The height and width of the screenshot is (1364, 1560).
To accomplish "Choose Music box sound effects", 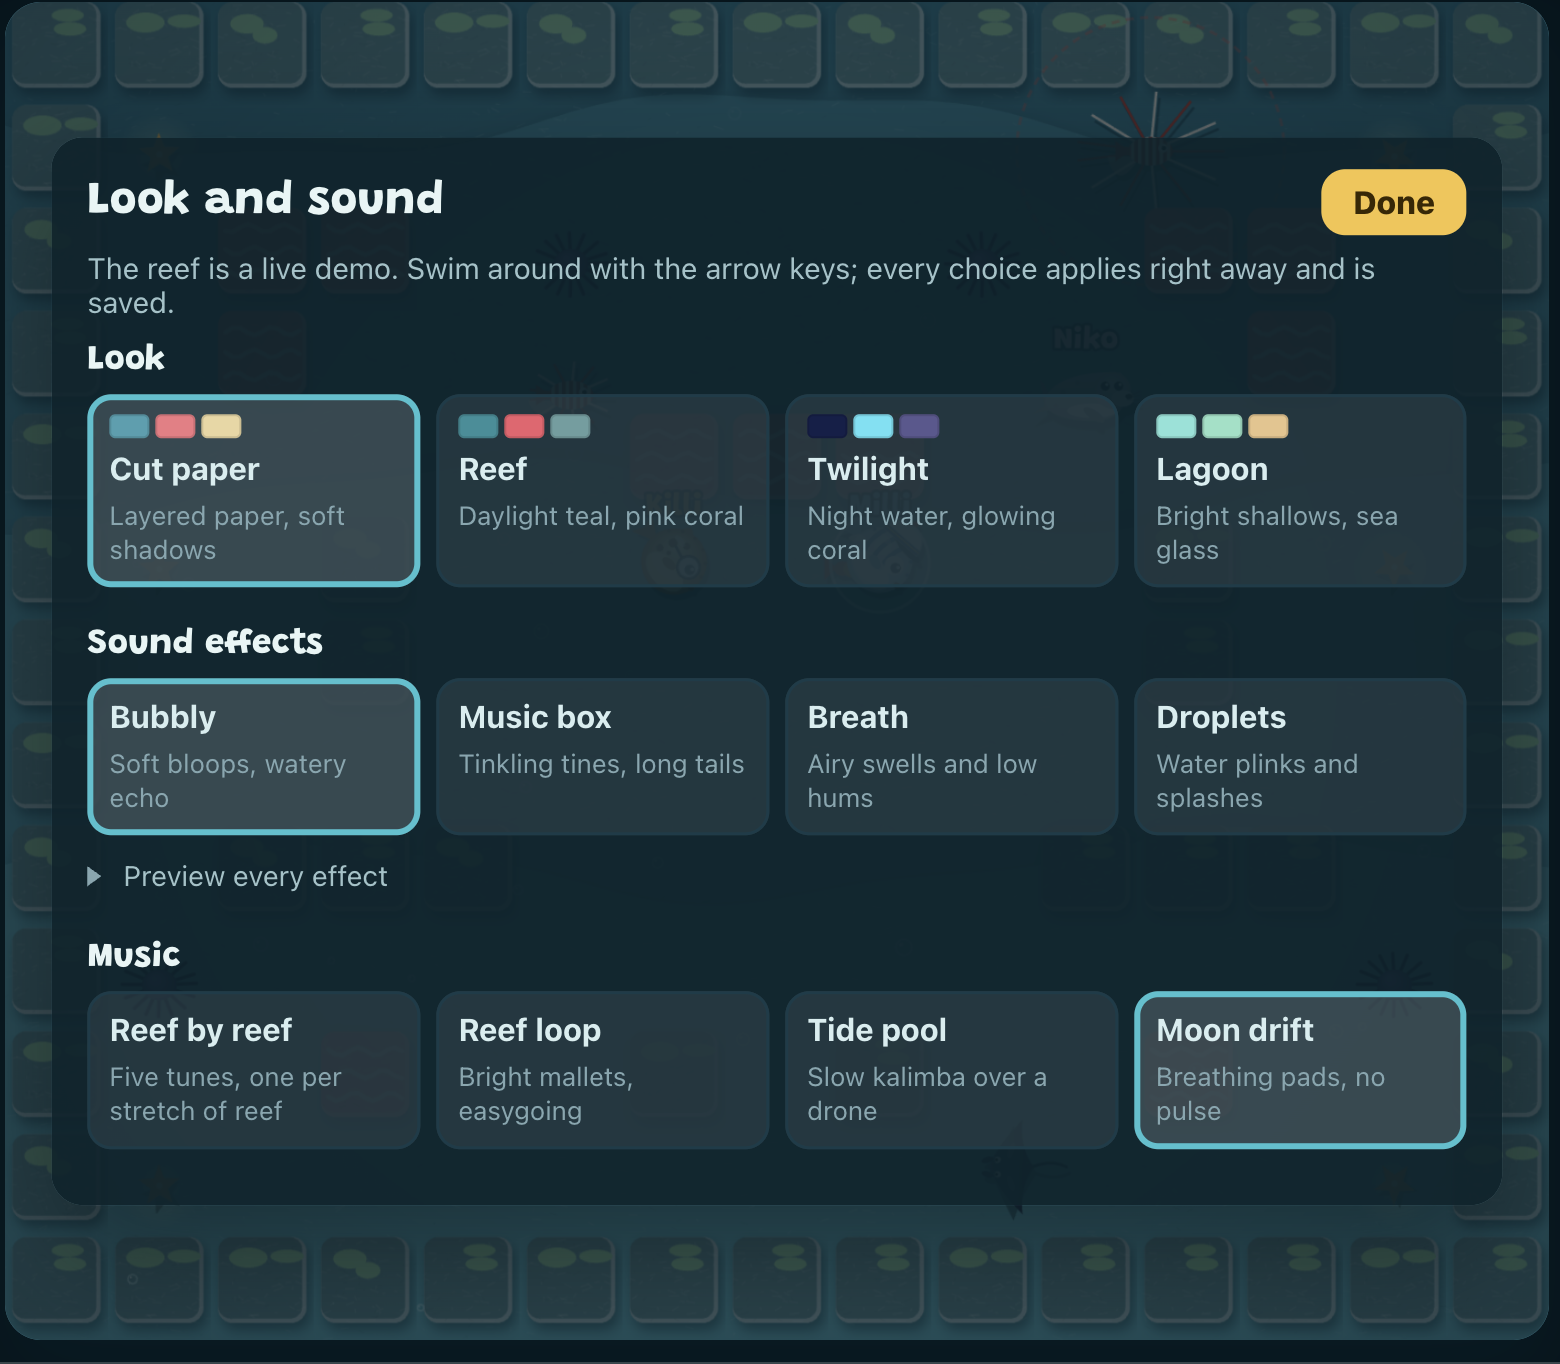I will (603, 756).
